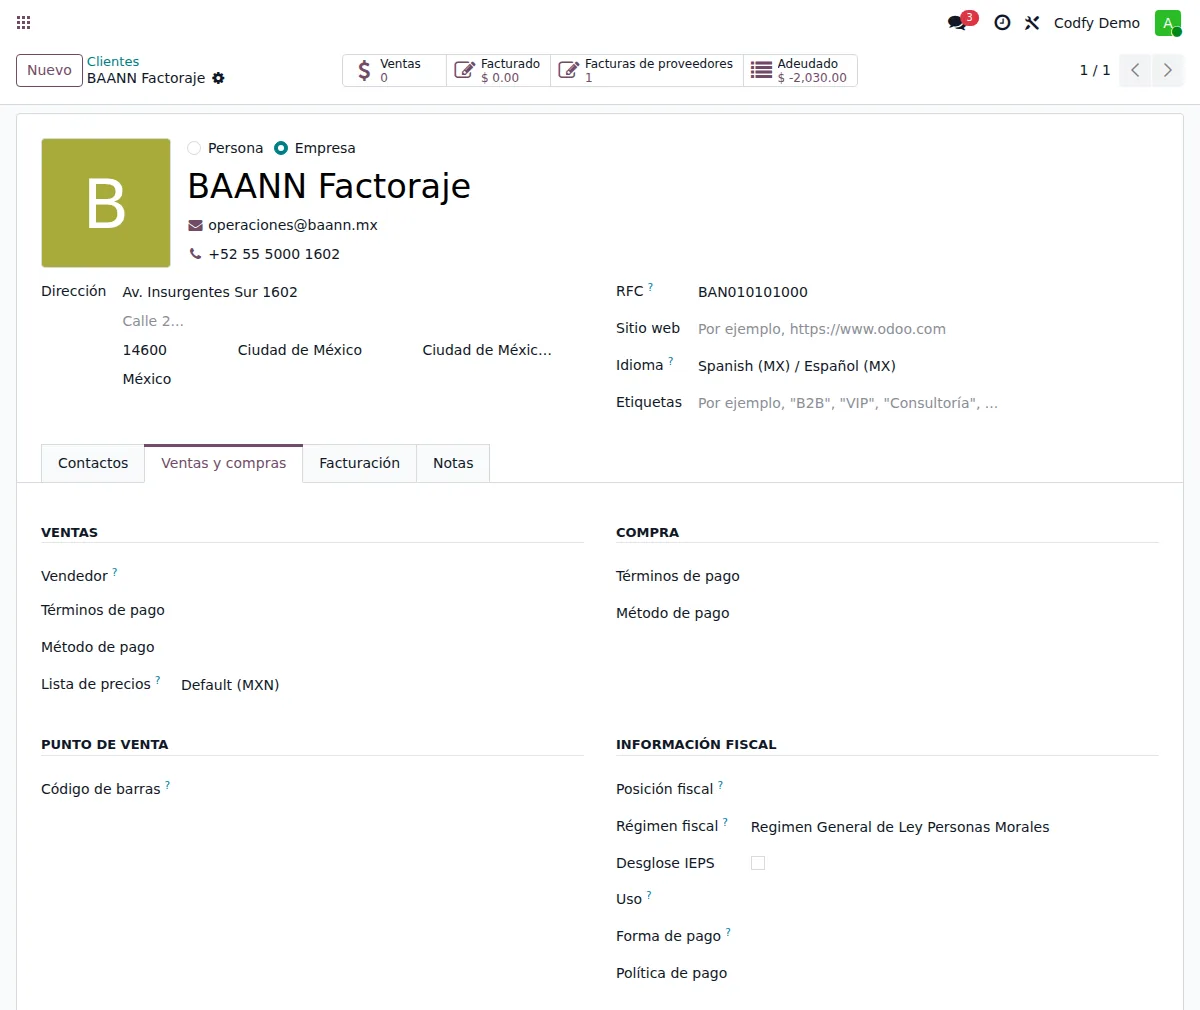Image resolution: width=1200 pixels, height=1010 pixels.
Task: Open the conversations chat bubble icon
Action: (x=957, y=22)
